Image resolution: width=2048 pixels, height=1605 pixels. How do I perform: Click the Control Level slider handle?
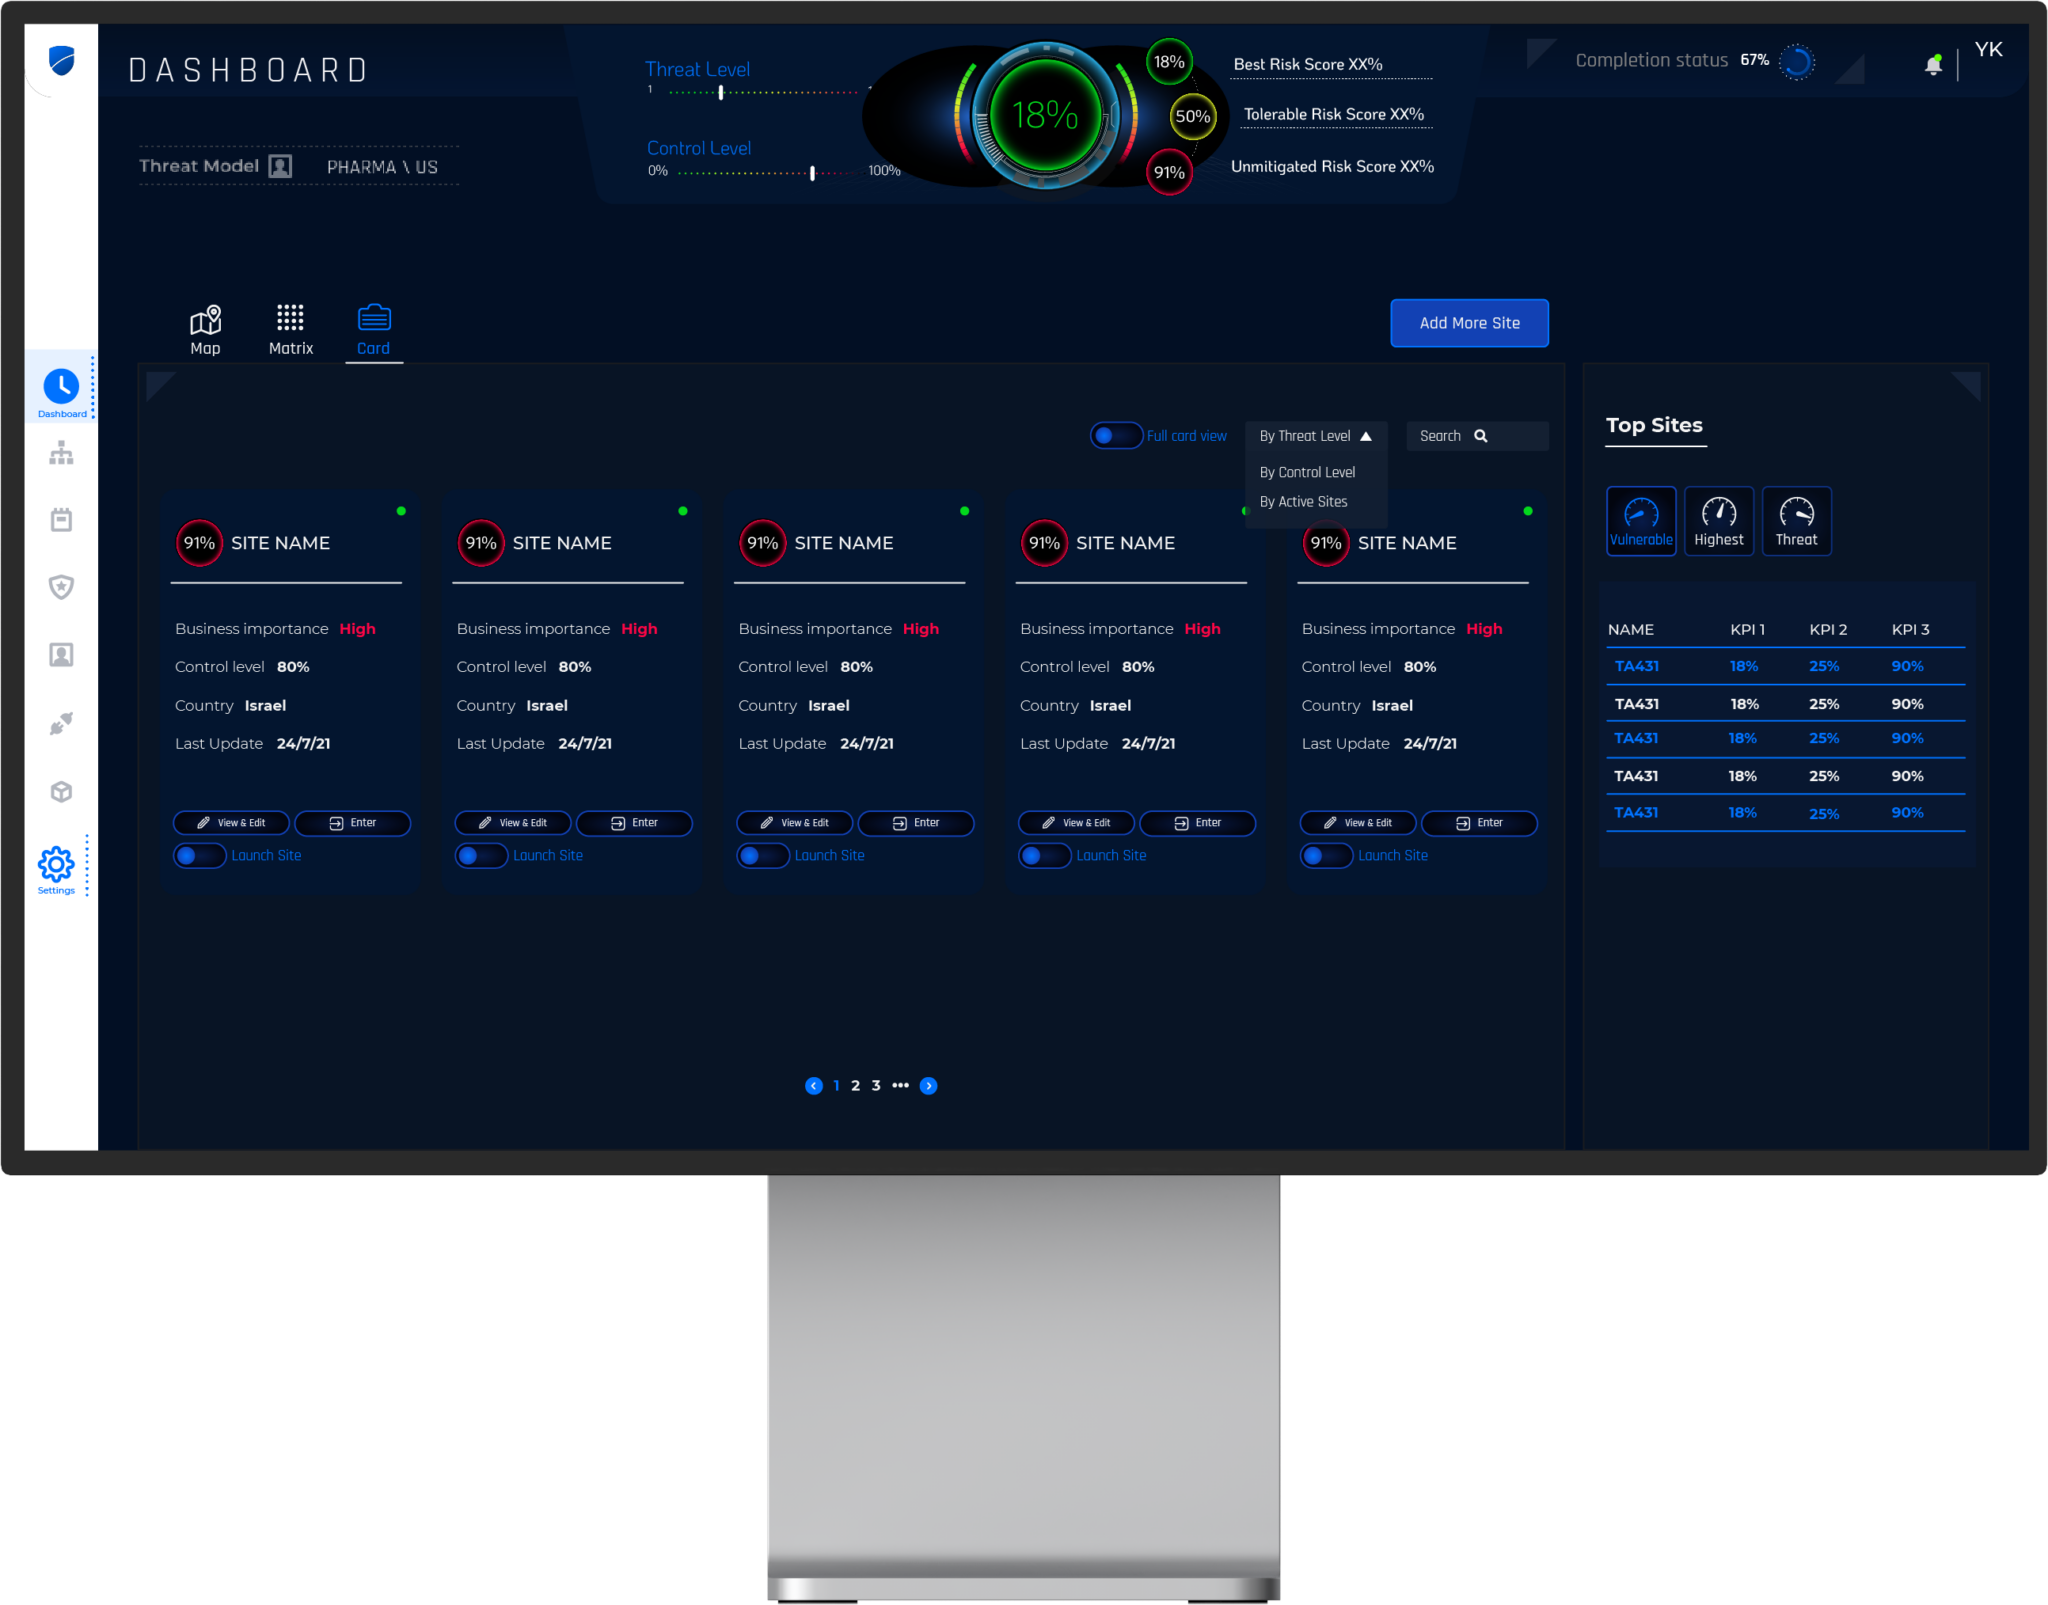[812, 173]
